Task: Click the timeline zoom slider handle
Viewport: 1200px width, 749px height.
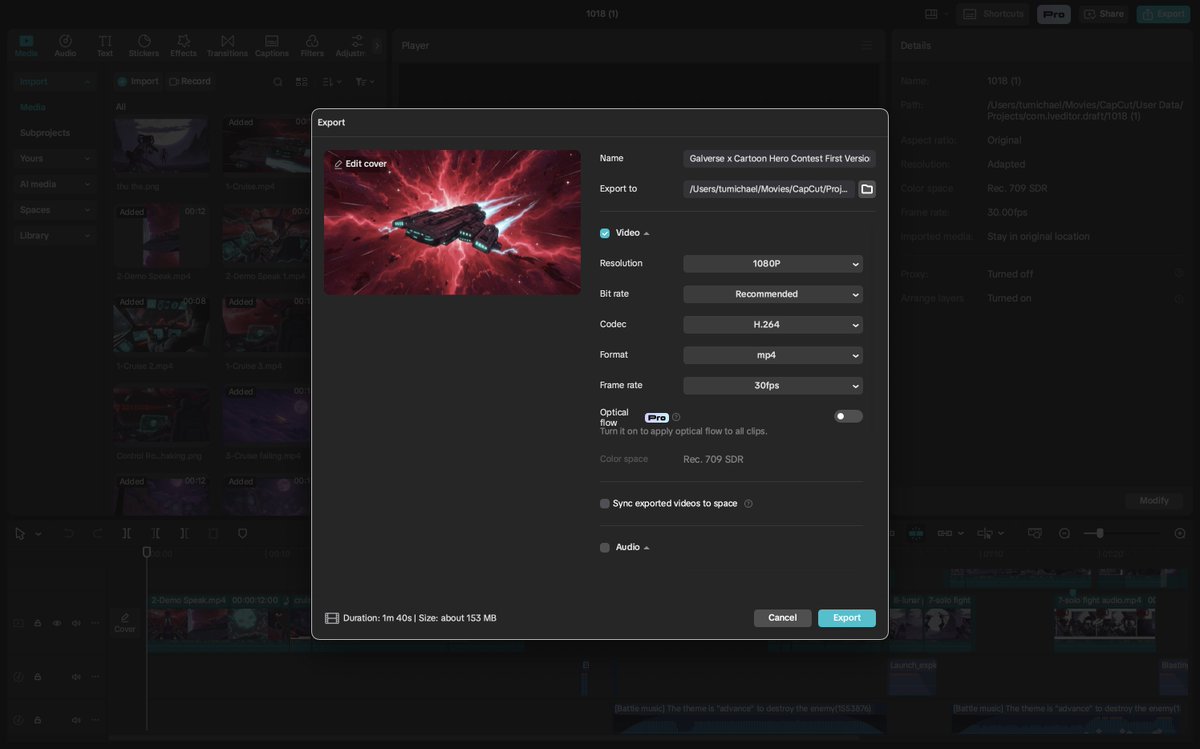Action: pyautogui.click(x=1100, y=534)
